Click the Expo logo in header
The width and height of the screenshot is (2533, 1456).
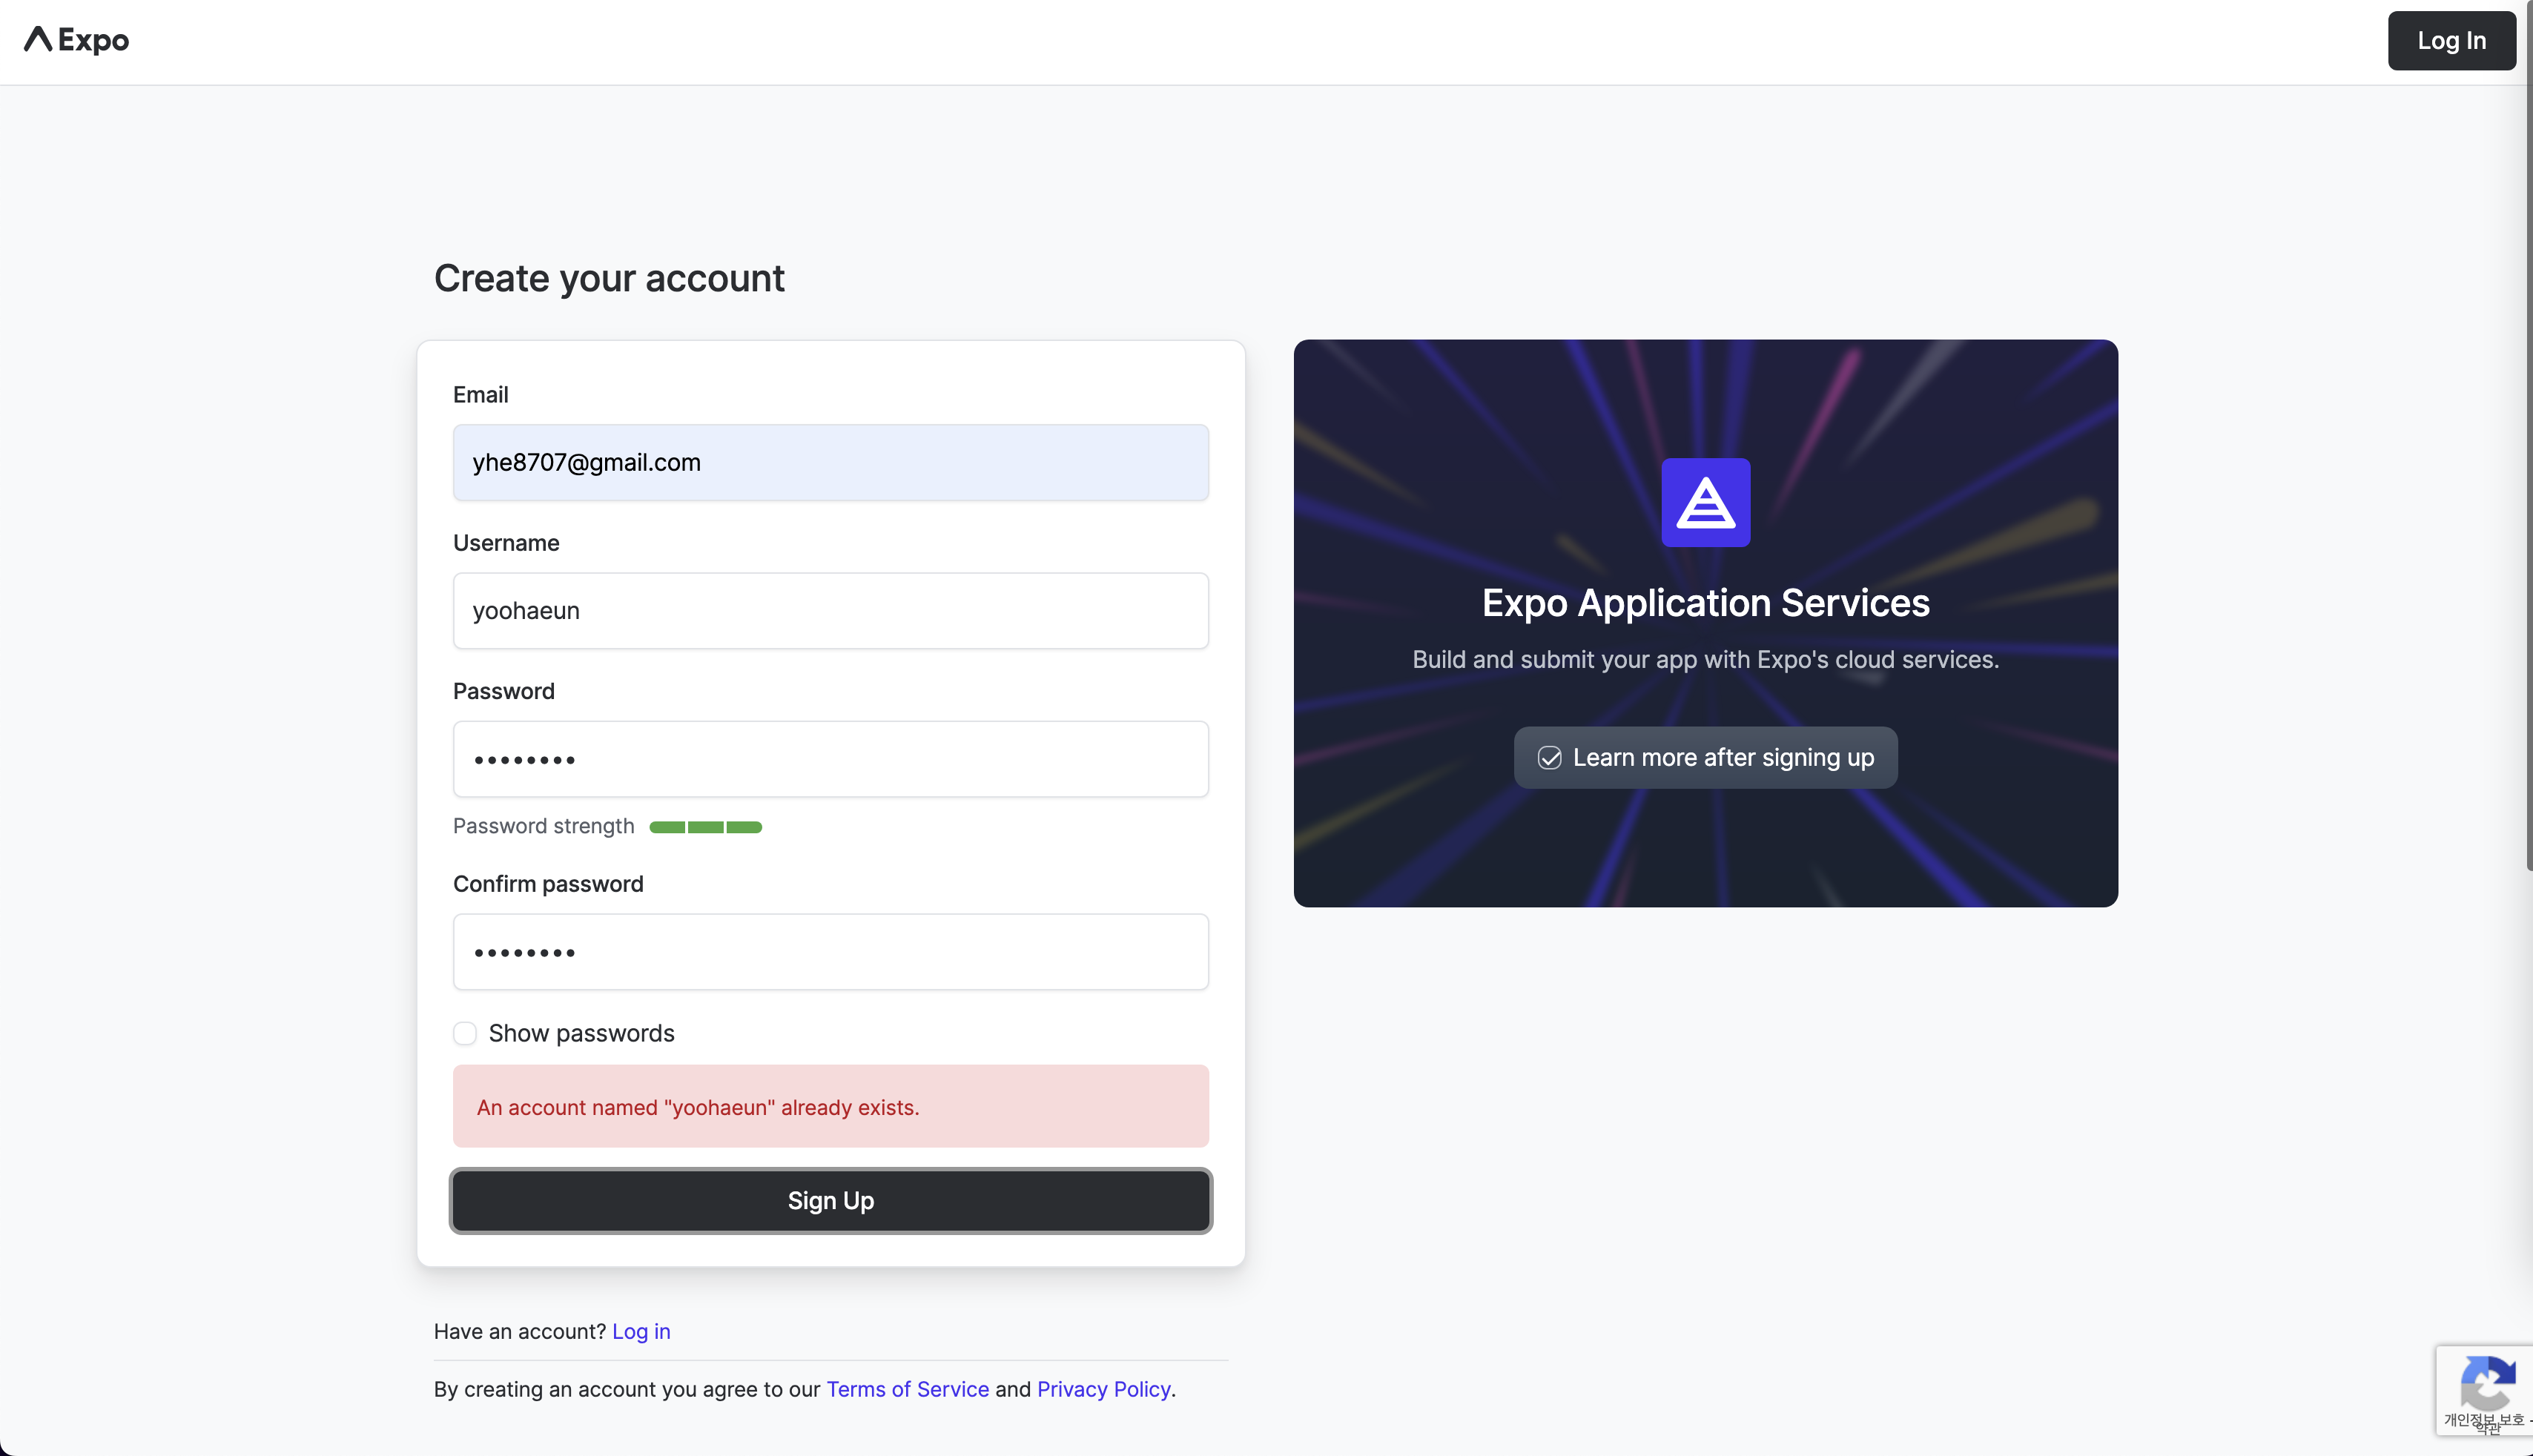77,40
